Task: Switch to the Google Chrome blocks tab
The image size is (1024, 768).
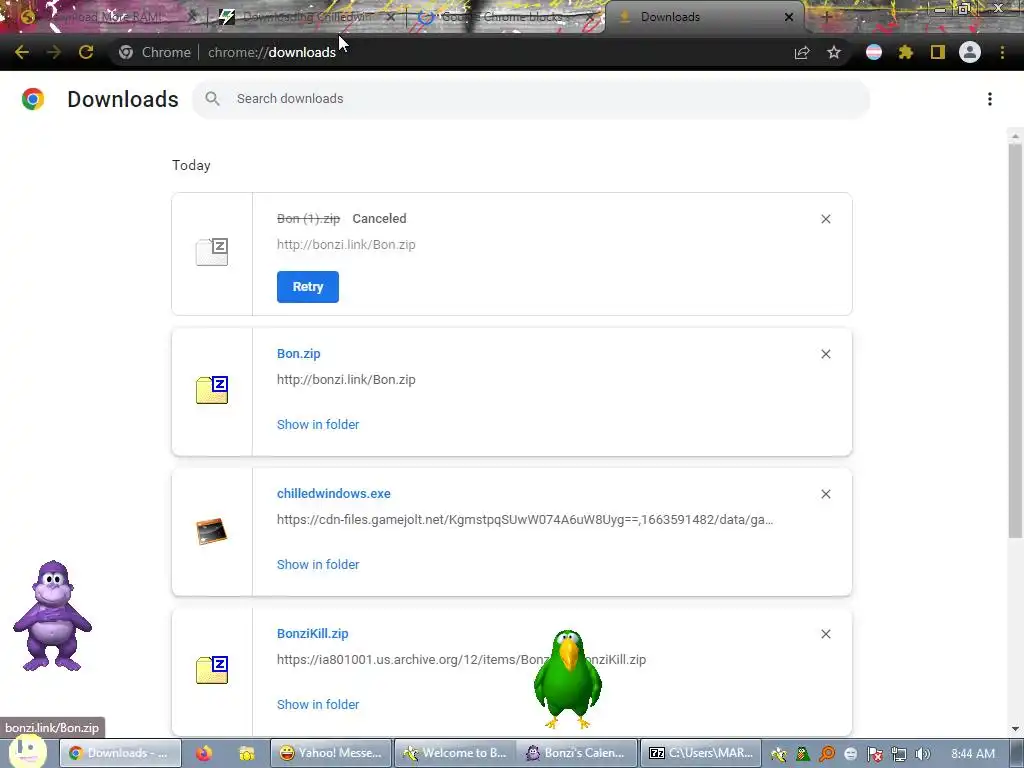Action: (x=506, y=17)
